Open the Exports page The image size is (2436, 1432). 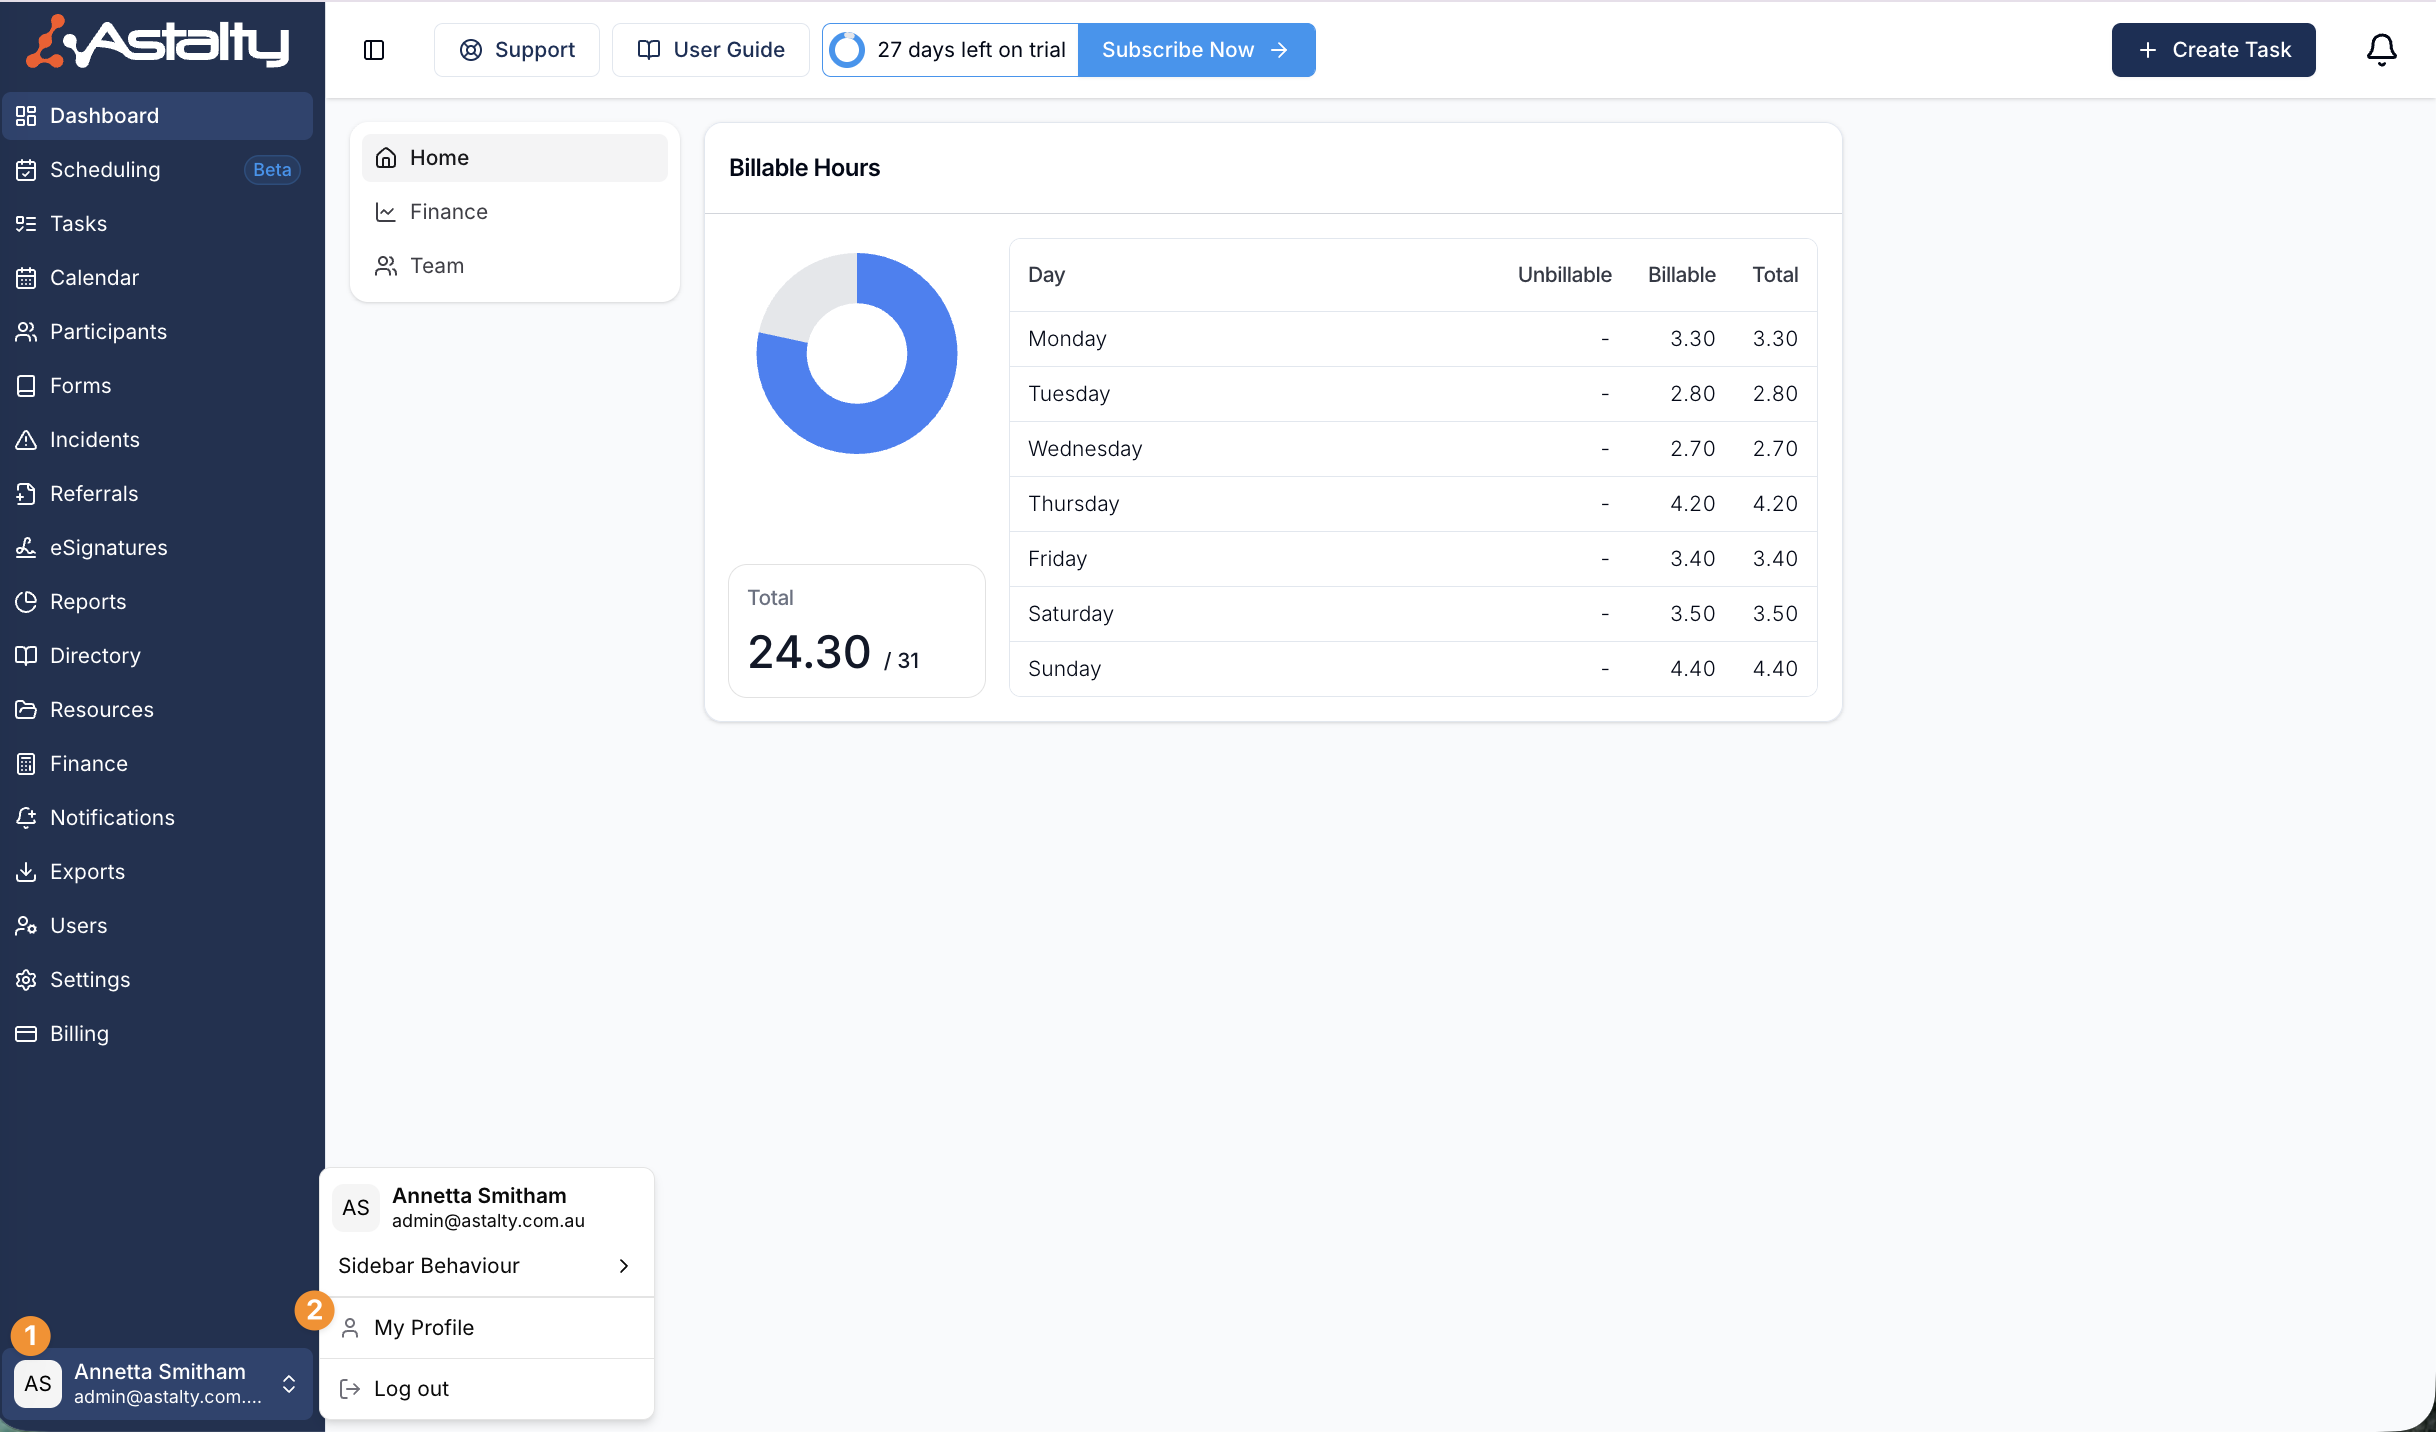(87, 872)
